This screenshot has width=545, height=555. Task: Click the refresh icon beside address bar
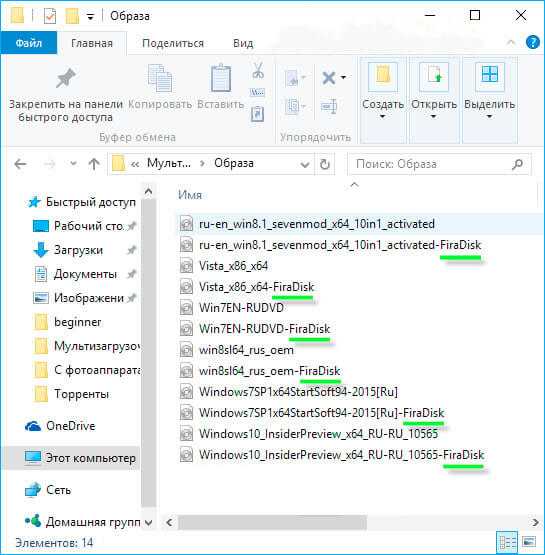click(325, 164)
